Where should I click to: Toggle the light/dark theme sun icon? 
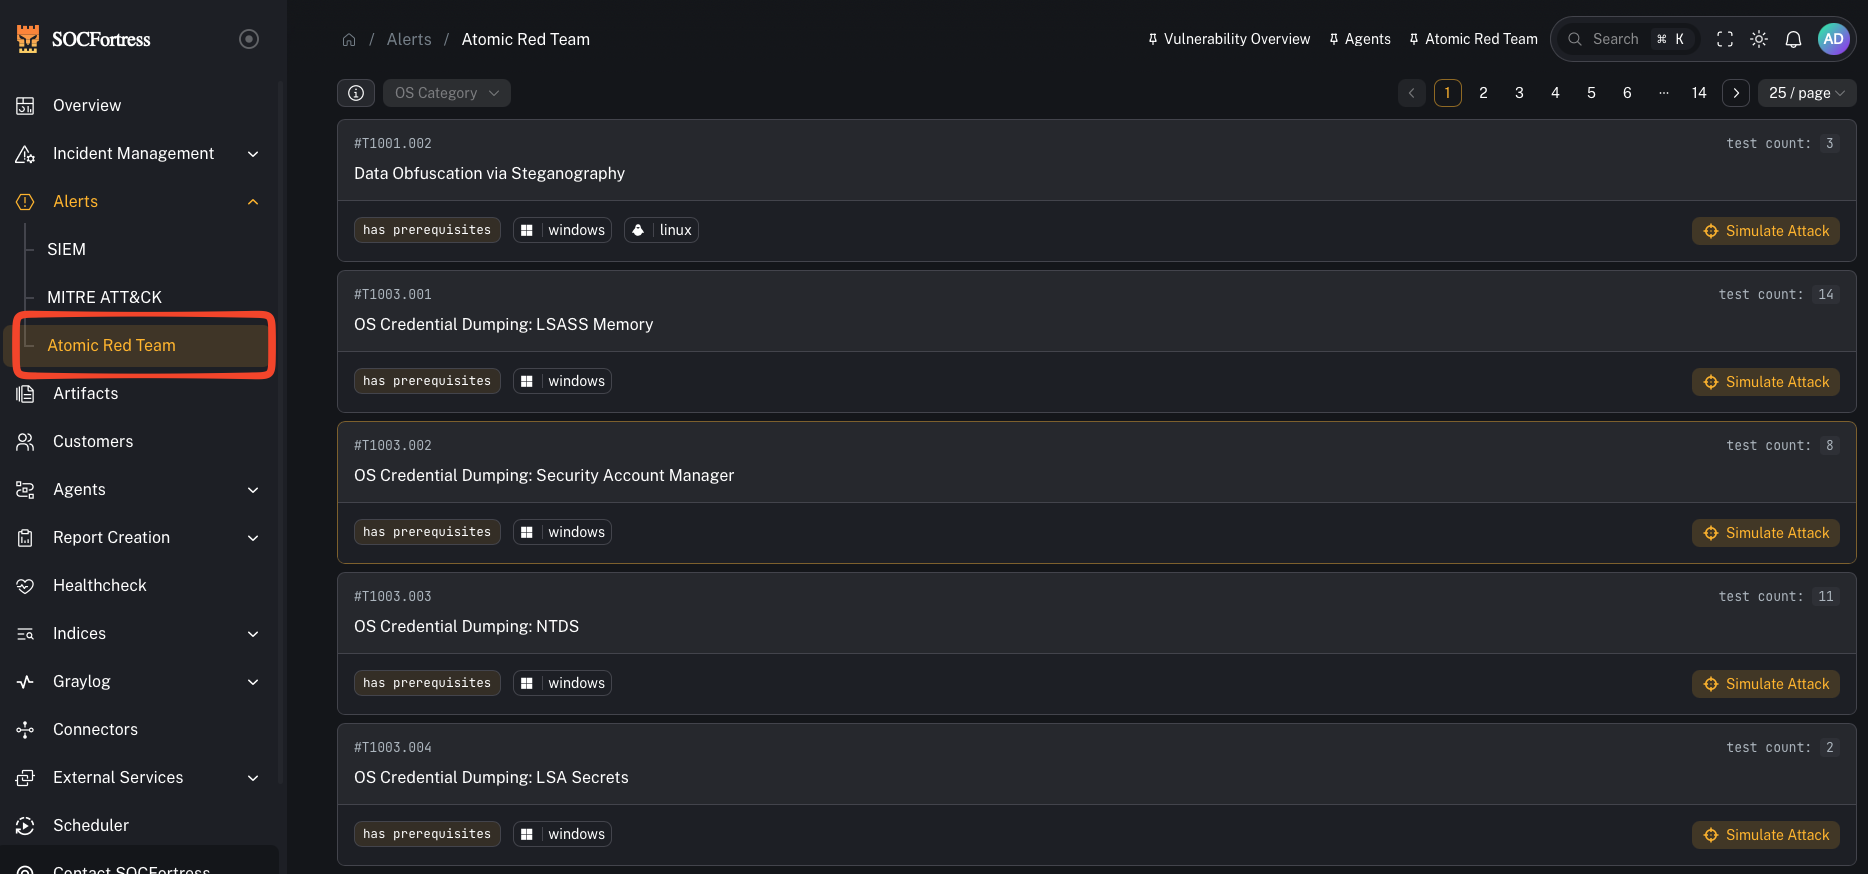pos(1759,39)
